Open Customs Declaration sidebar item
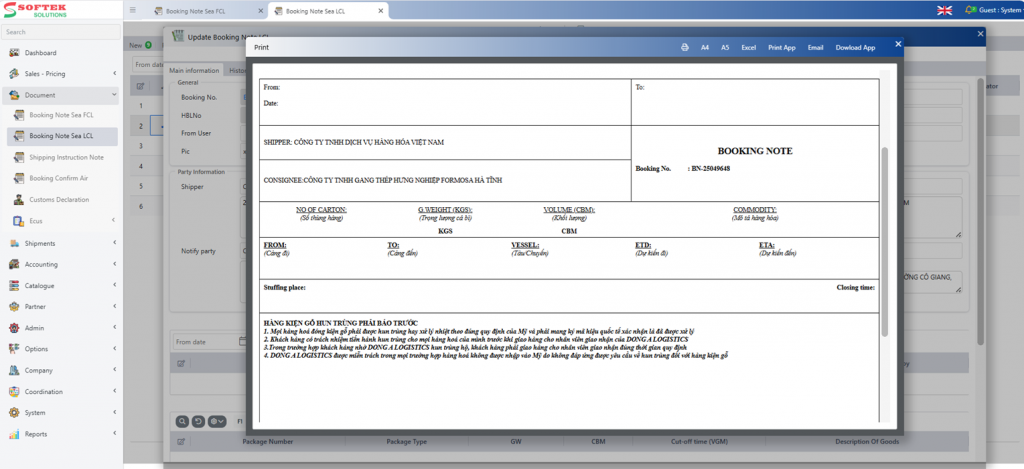Image resolution: width=1024 pixels, height=469 pixels. [x=59, y=200]
